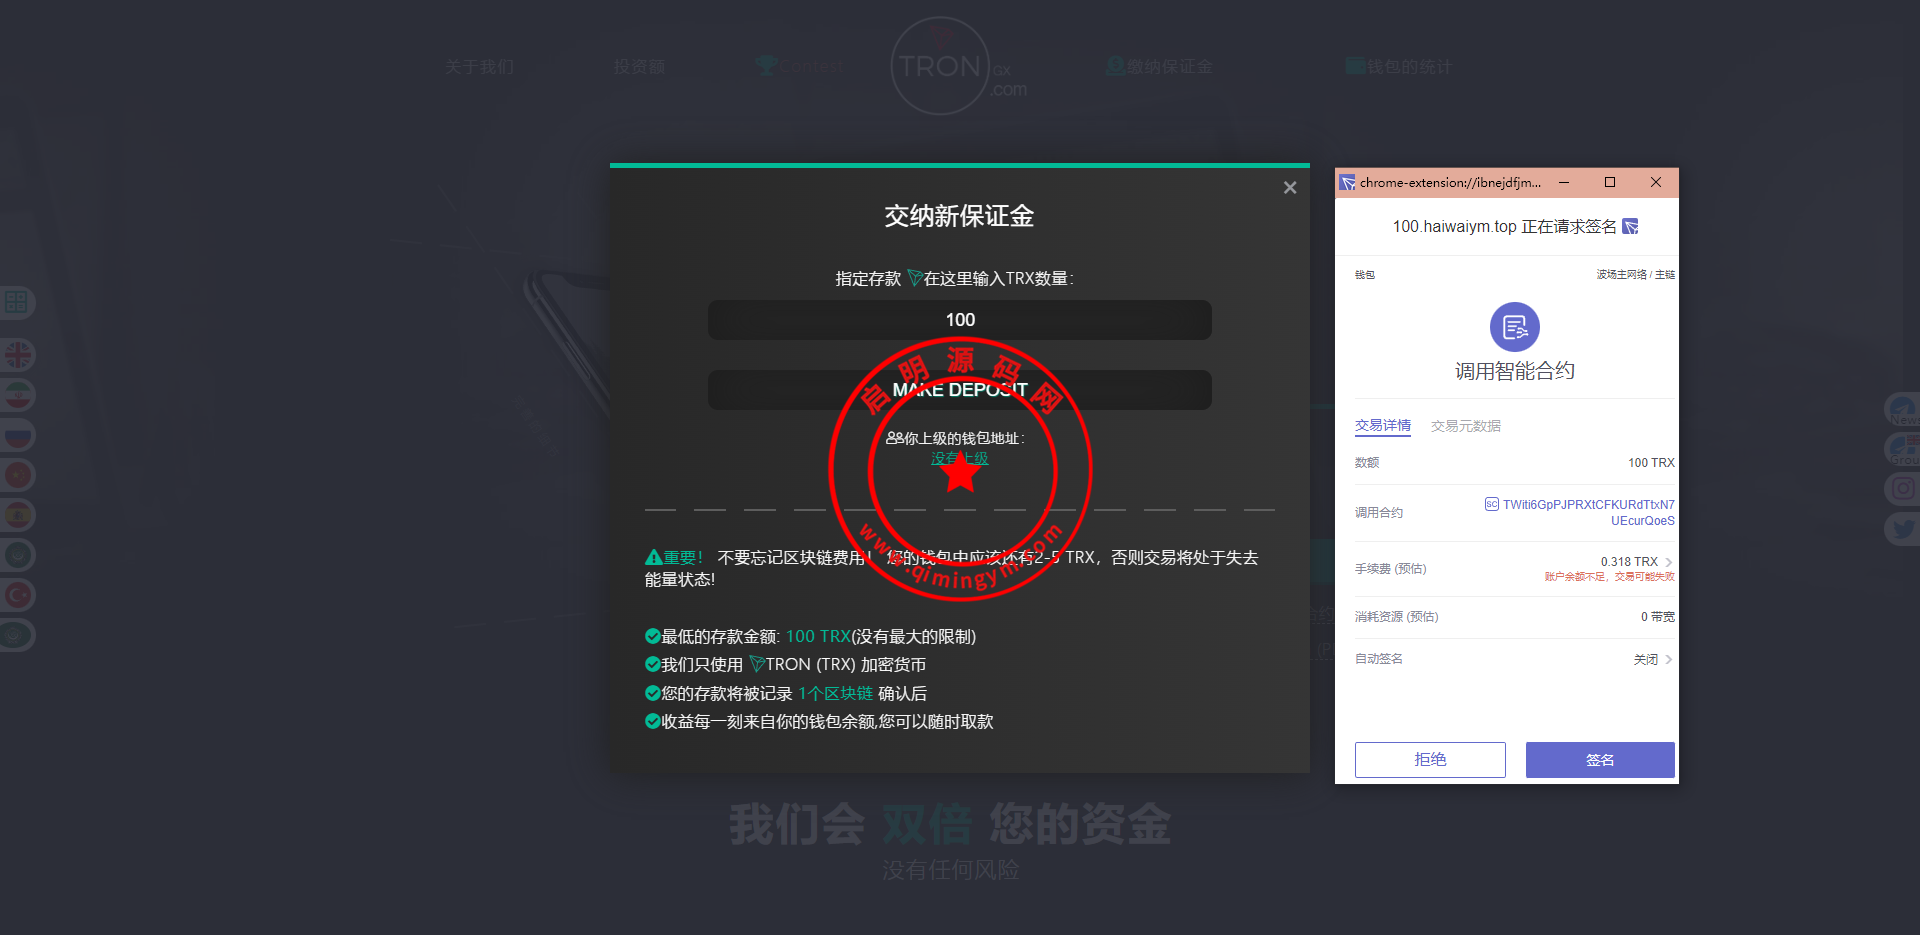Click the TRX amount input field
This screenshot has height=935, width=1920.
(x=959, y=320)
